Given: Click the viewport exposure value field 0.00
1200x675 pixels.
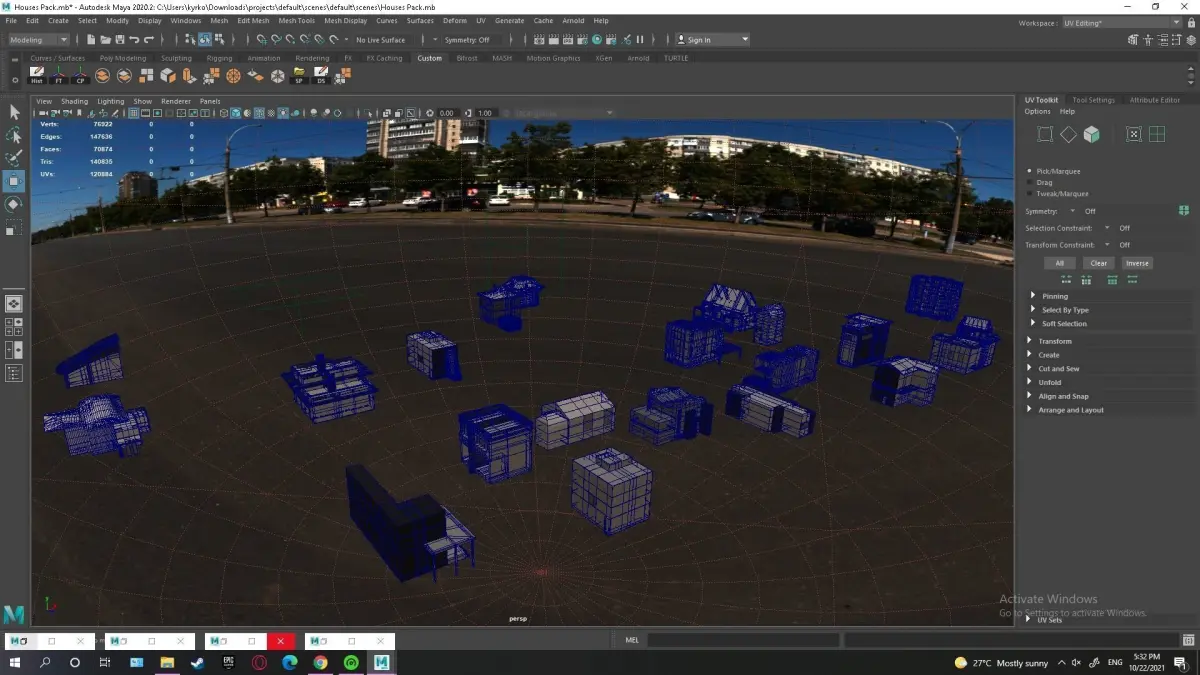Looking at the screenshot, I should 446,113.
